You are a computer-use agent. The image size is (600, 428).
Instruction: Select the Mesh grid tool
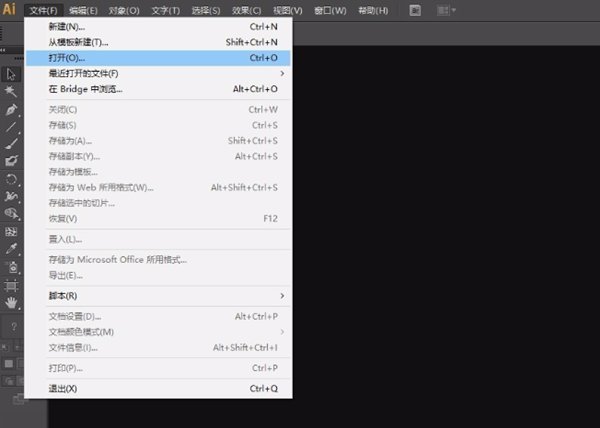11,231
